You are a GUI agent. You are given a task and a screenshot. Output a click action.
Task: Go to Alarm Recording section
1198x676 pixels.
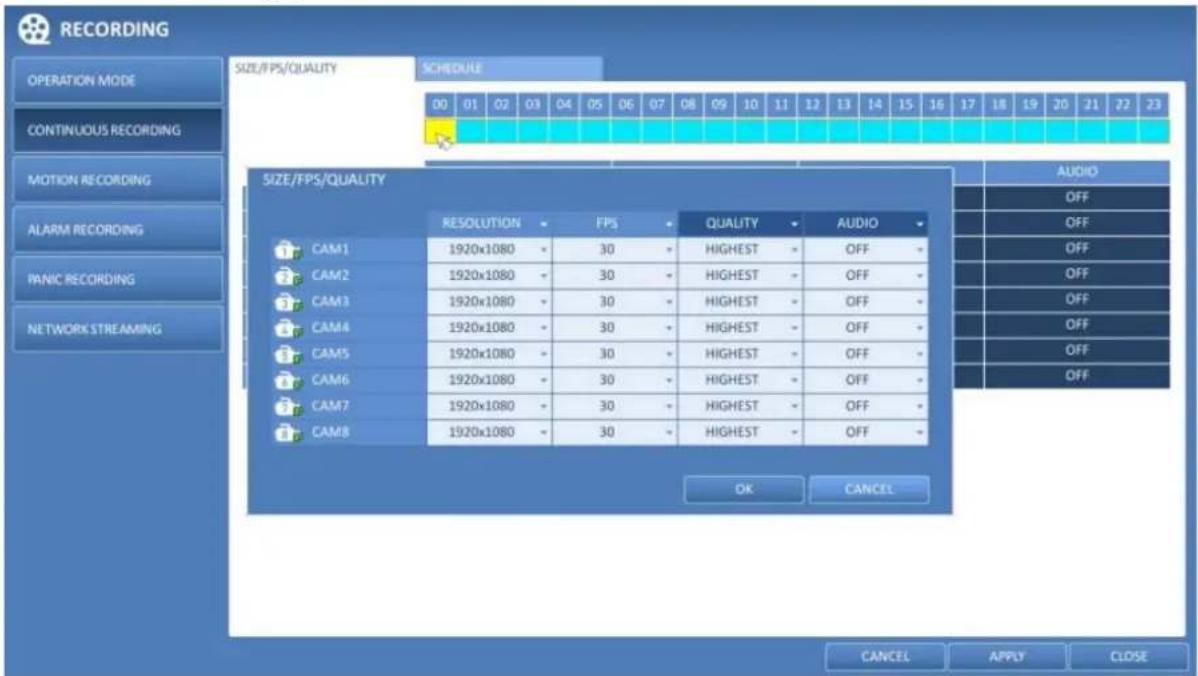pyautogui.click(x=118, y=230)
